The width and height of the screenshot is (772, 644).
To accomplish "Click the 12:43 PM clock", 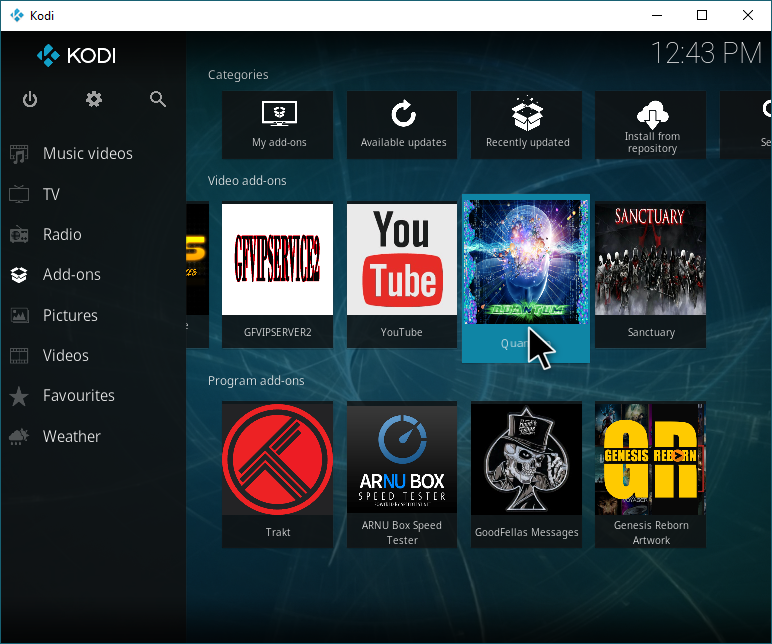I will tap(707, 53).
